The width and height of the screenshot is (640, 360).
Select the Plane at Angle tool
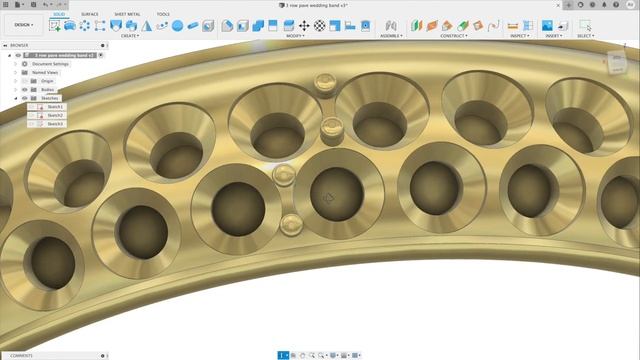[432, 26]
